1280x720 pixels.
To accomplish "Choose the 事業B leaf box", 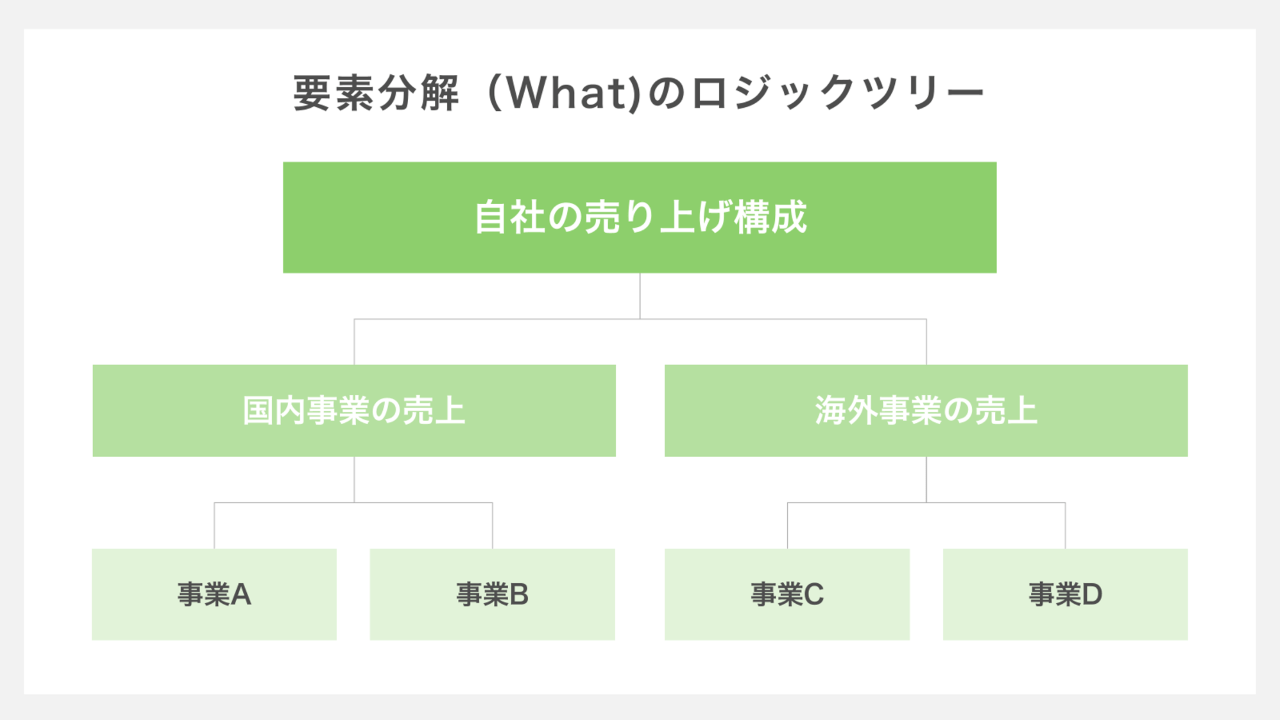I will coord(492,594).
